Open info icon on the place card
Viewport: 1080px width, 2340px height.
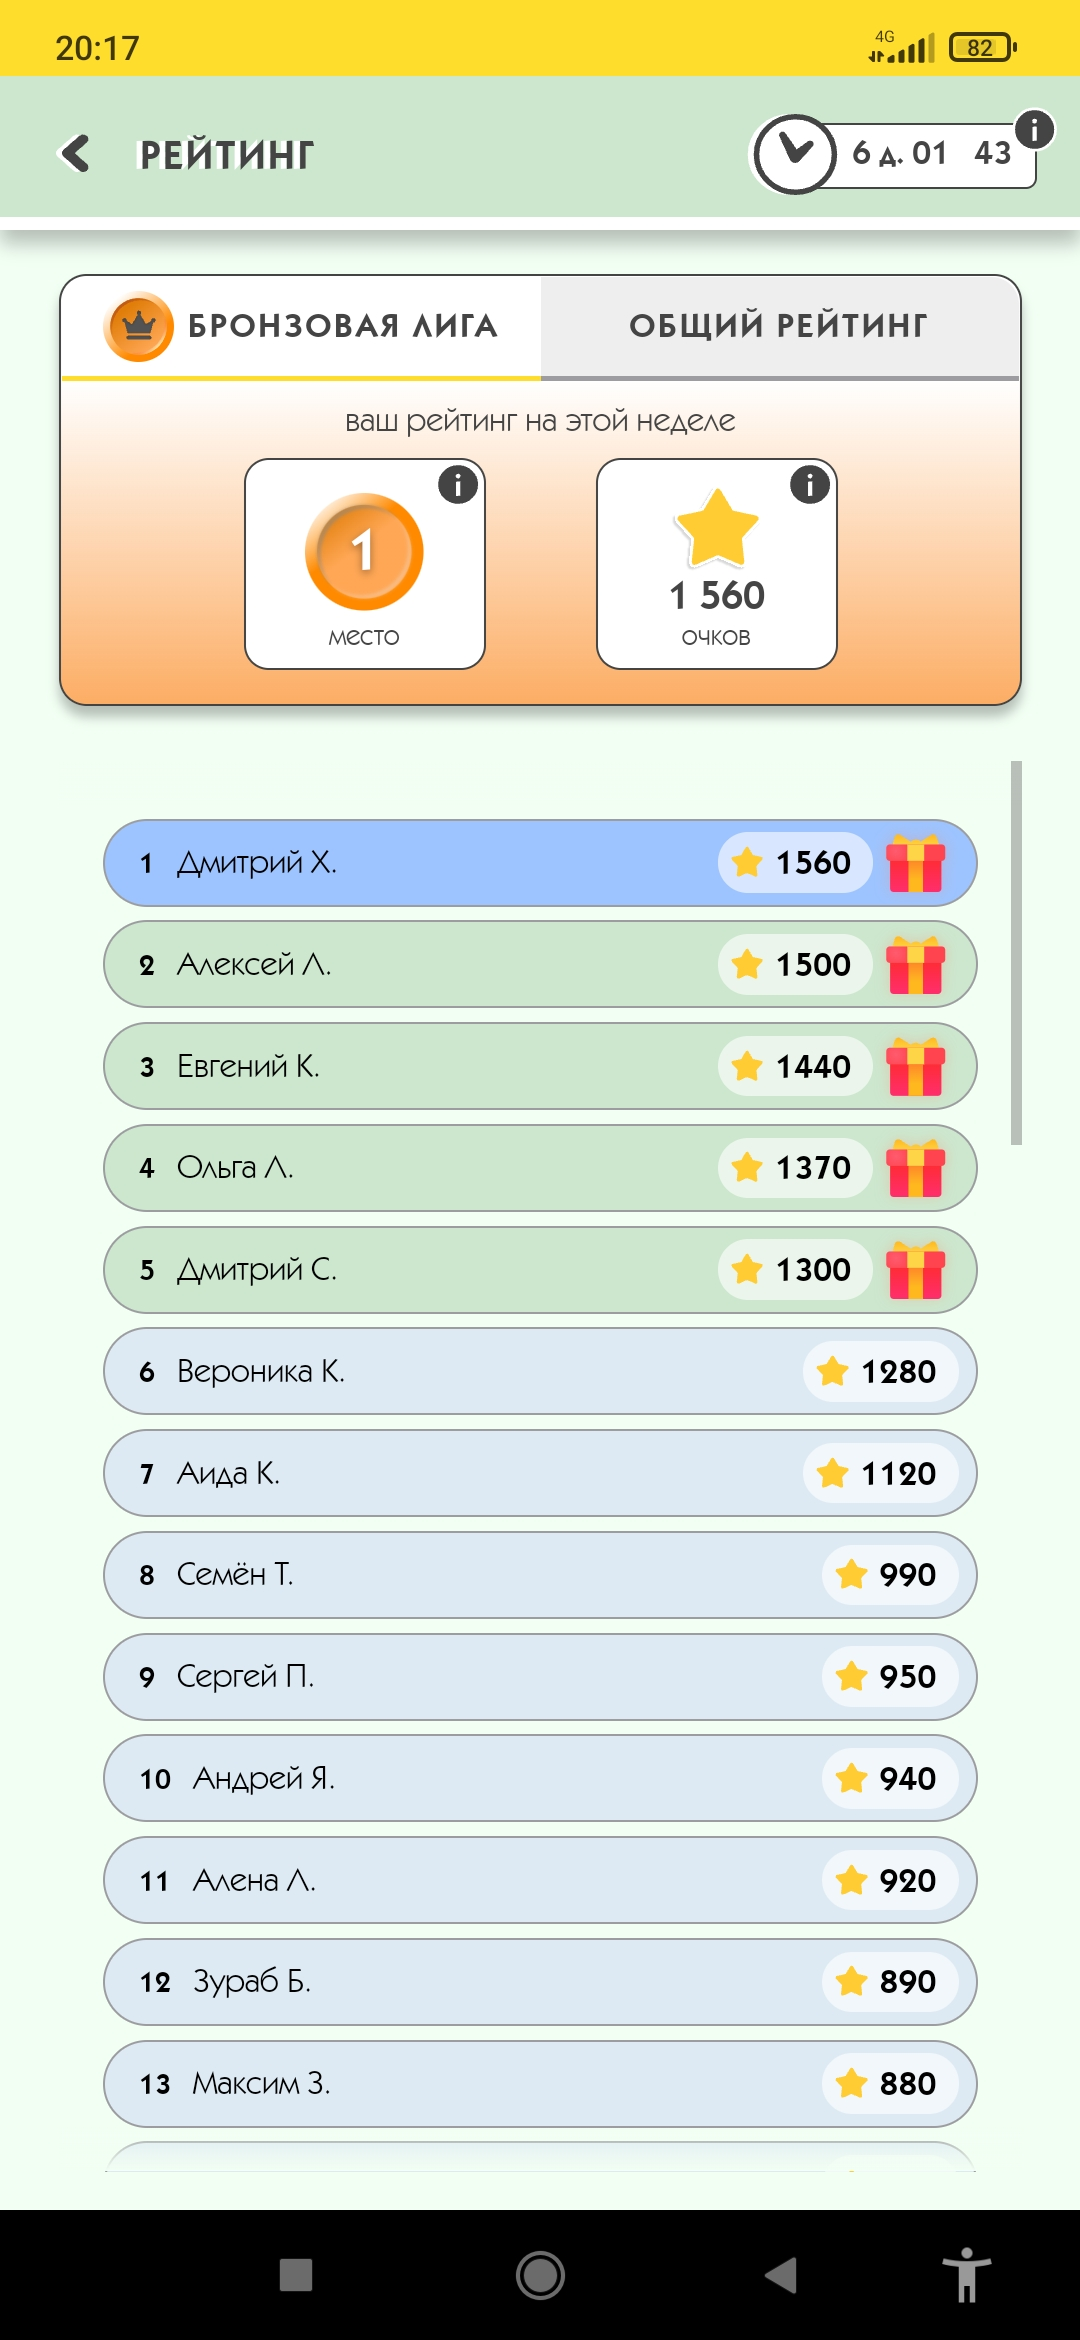458,485
